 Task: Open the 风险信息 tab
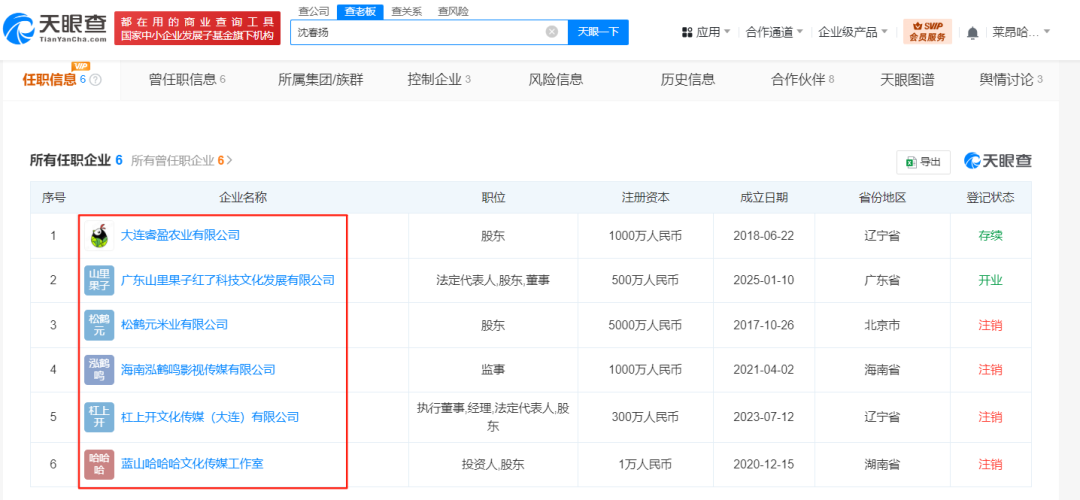[556, 80]
